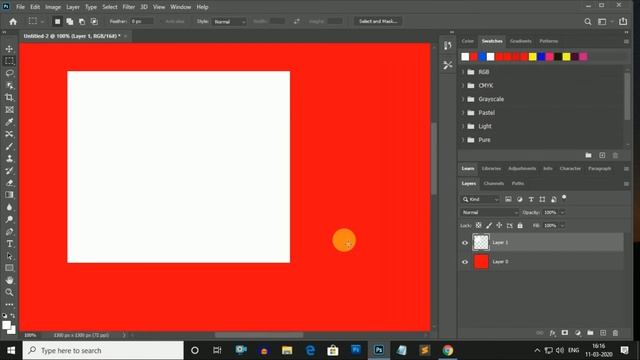
Task: Click the blue recent swatch beside white
Action: (x=482, y=57)
